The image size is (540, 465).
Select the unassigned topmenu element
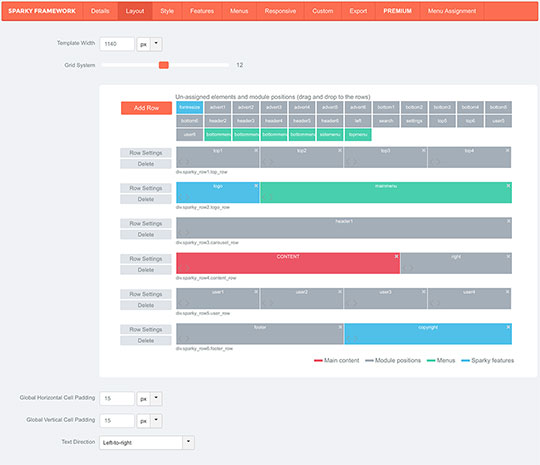pyautogui.click(x=358, y=134)
